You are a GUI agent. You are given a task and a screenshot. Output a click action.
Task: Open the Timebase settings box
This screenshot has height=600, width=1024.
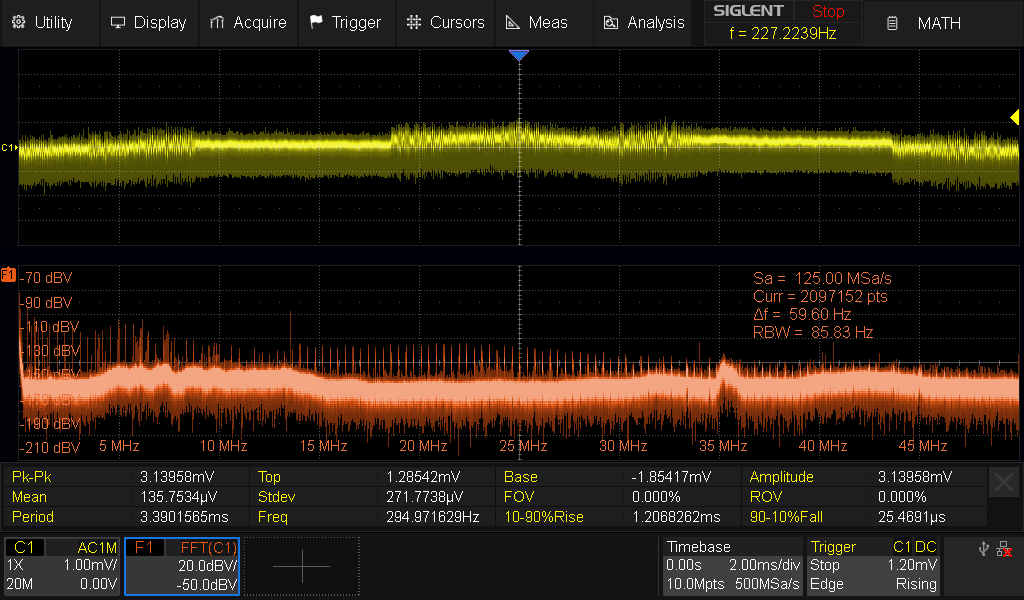[732, 566]
